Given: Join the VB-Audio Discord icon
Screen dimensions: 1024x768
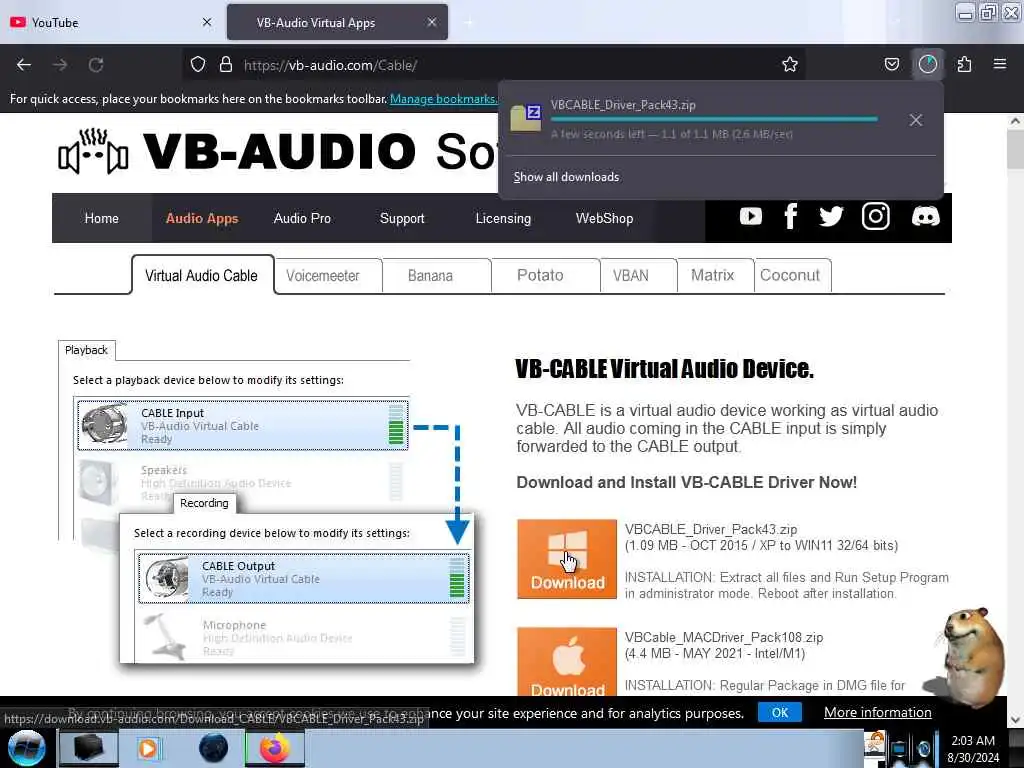Looking at the screenshot, I should pyautogui.click(x=925, y=216).
